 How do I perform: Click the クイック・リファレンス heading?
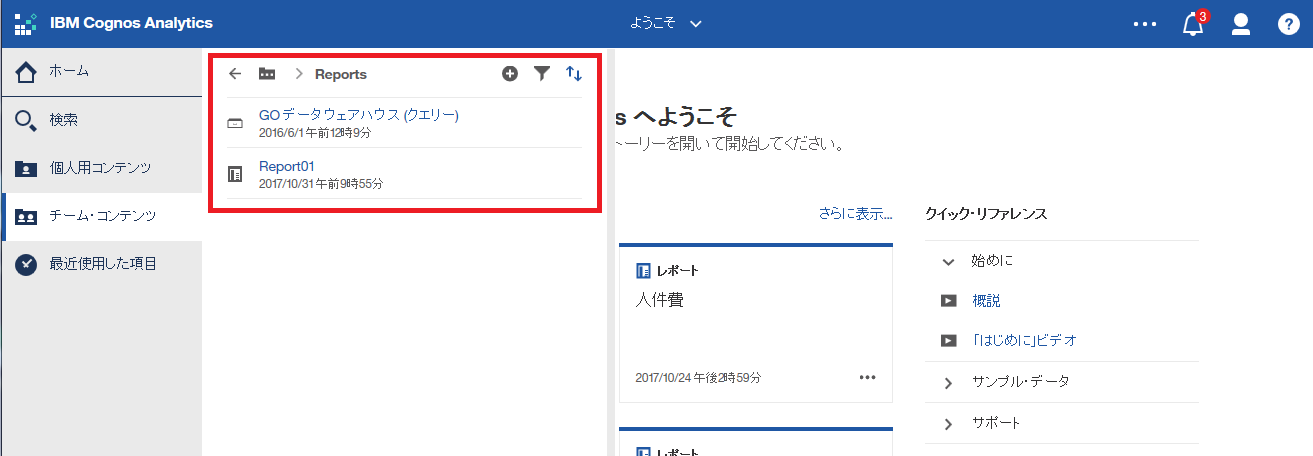(x=986, y=214)
